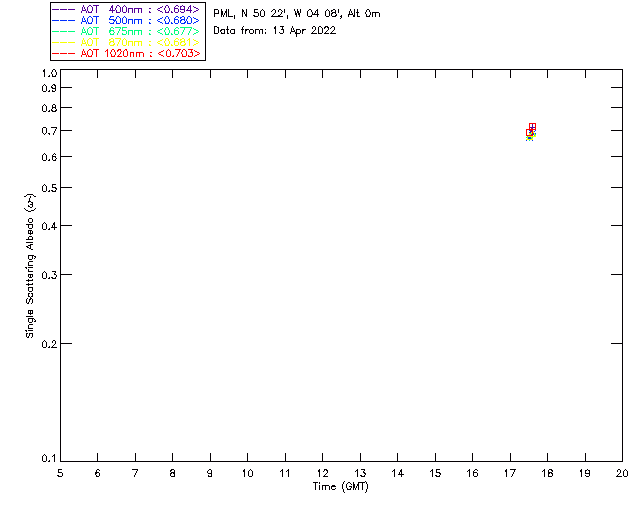640x512 pixels.
Task: Select the AOT 675nm legend entry
Action: (126, 31)
